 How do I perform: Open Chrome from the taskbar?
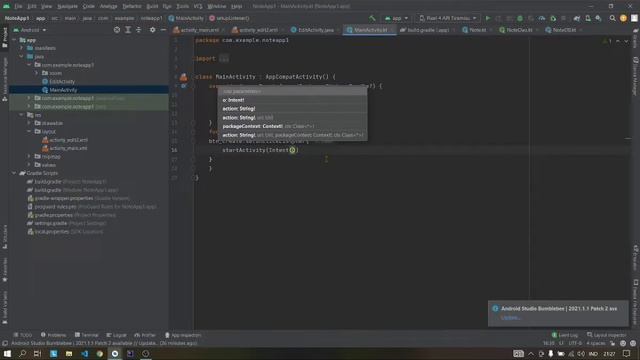[x=100, y=354]
